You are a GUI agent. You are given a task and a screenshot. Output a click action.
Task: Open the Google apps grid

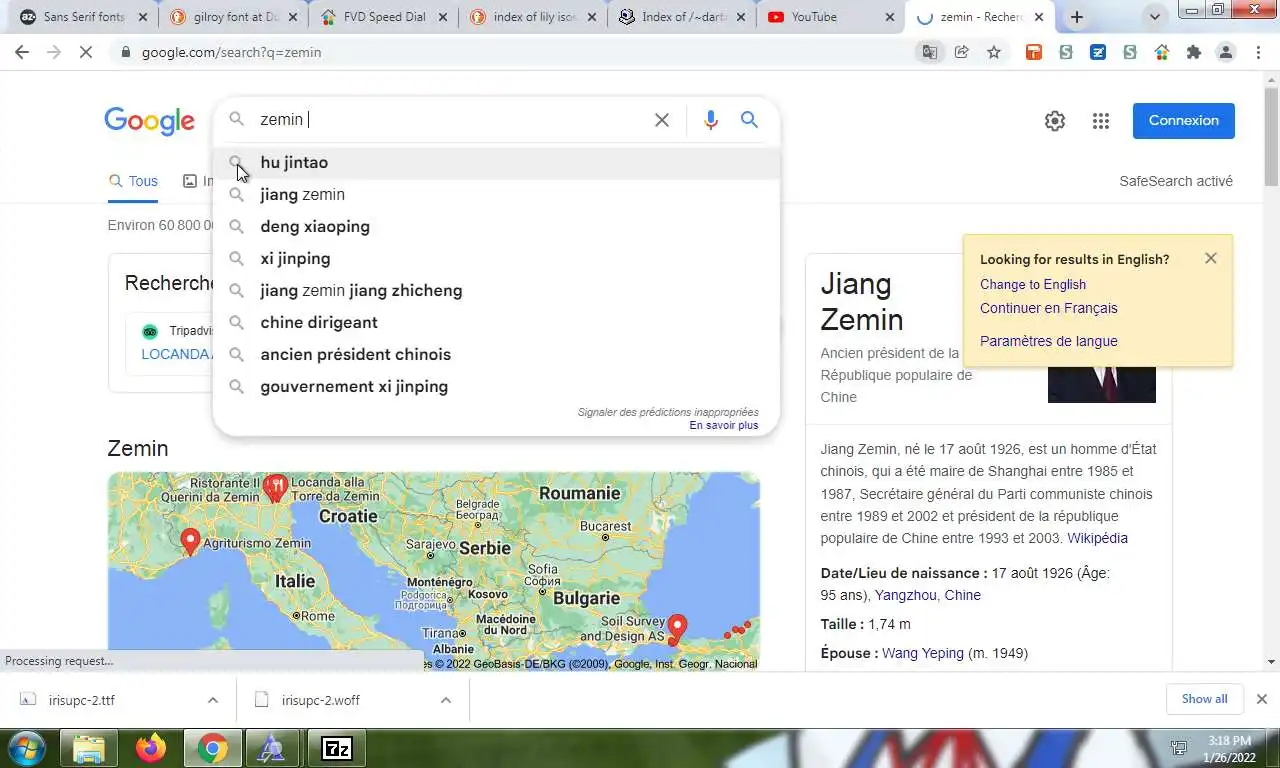point(1101,121)
